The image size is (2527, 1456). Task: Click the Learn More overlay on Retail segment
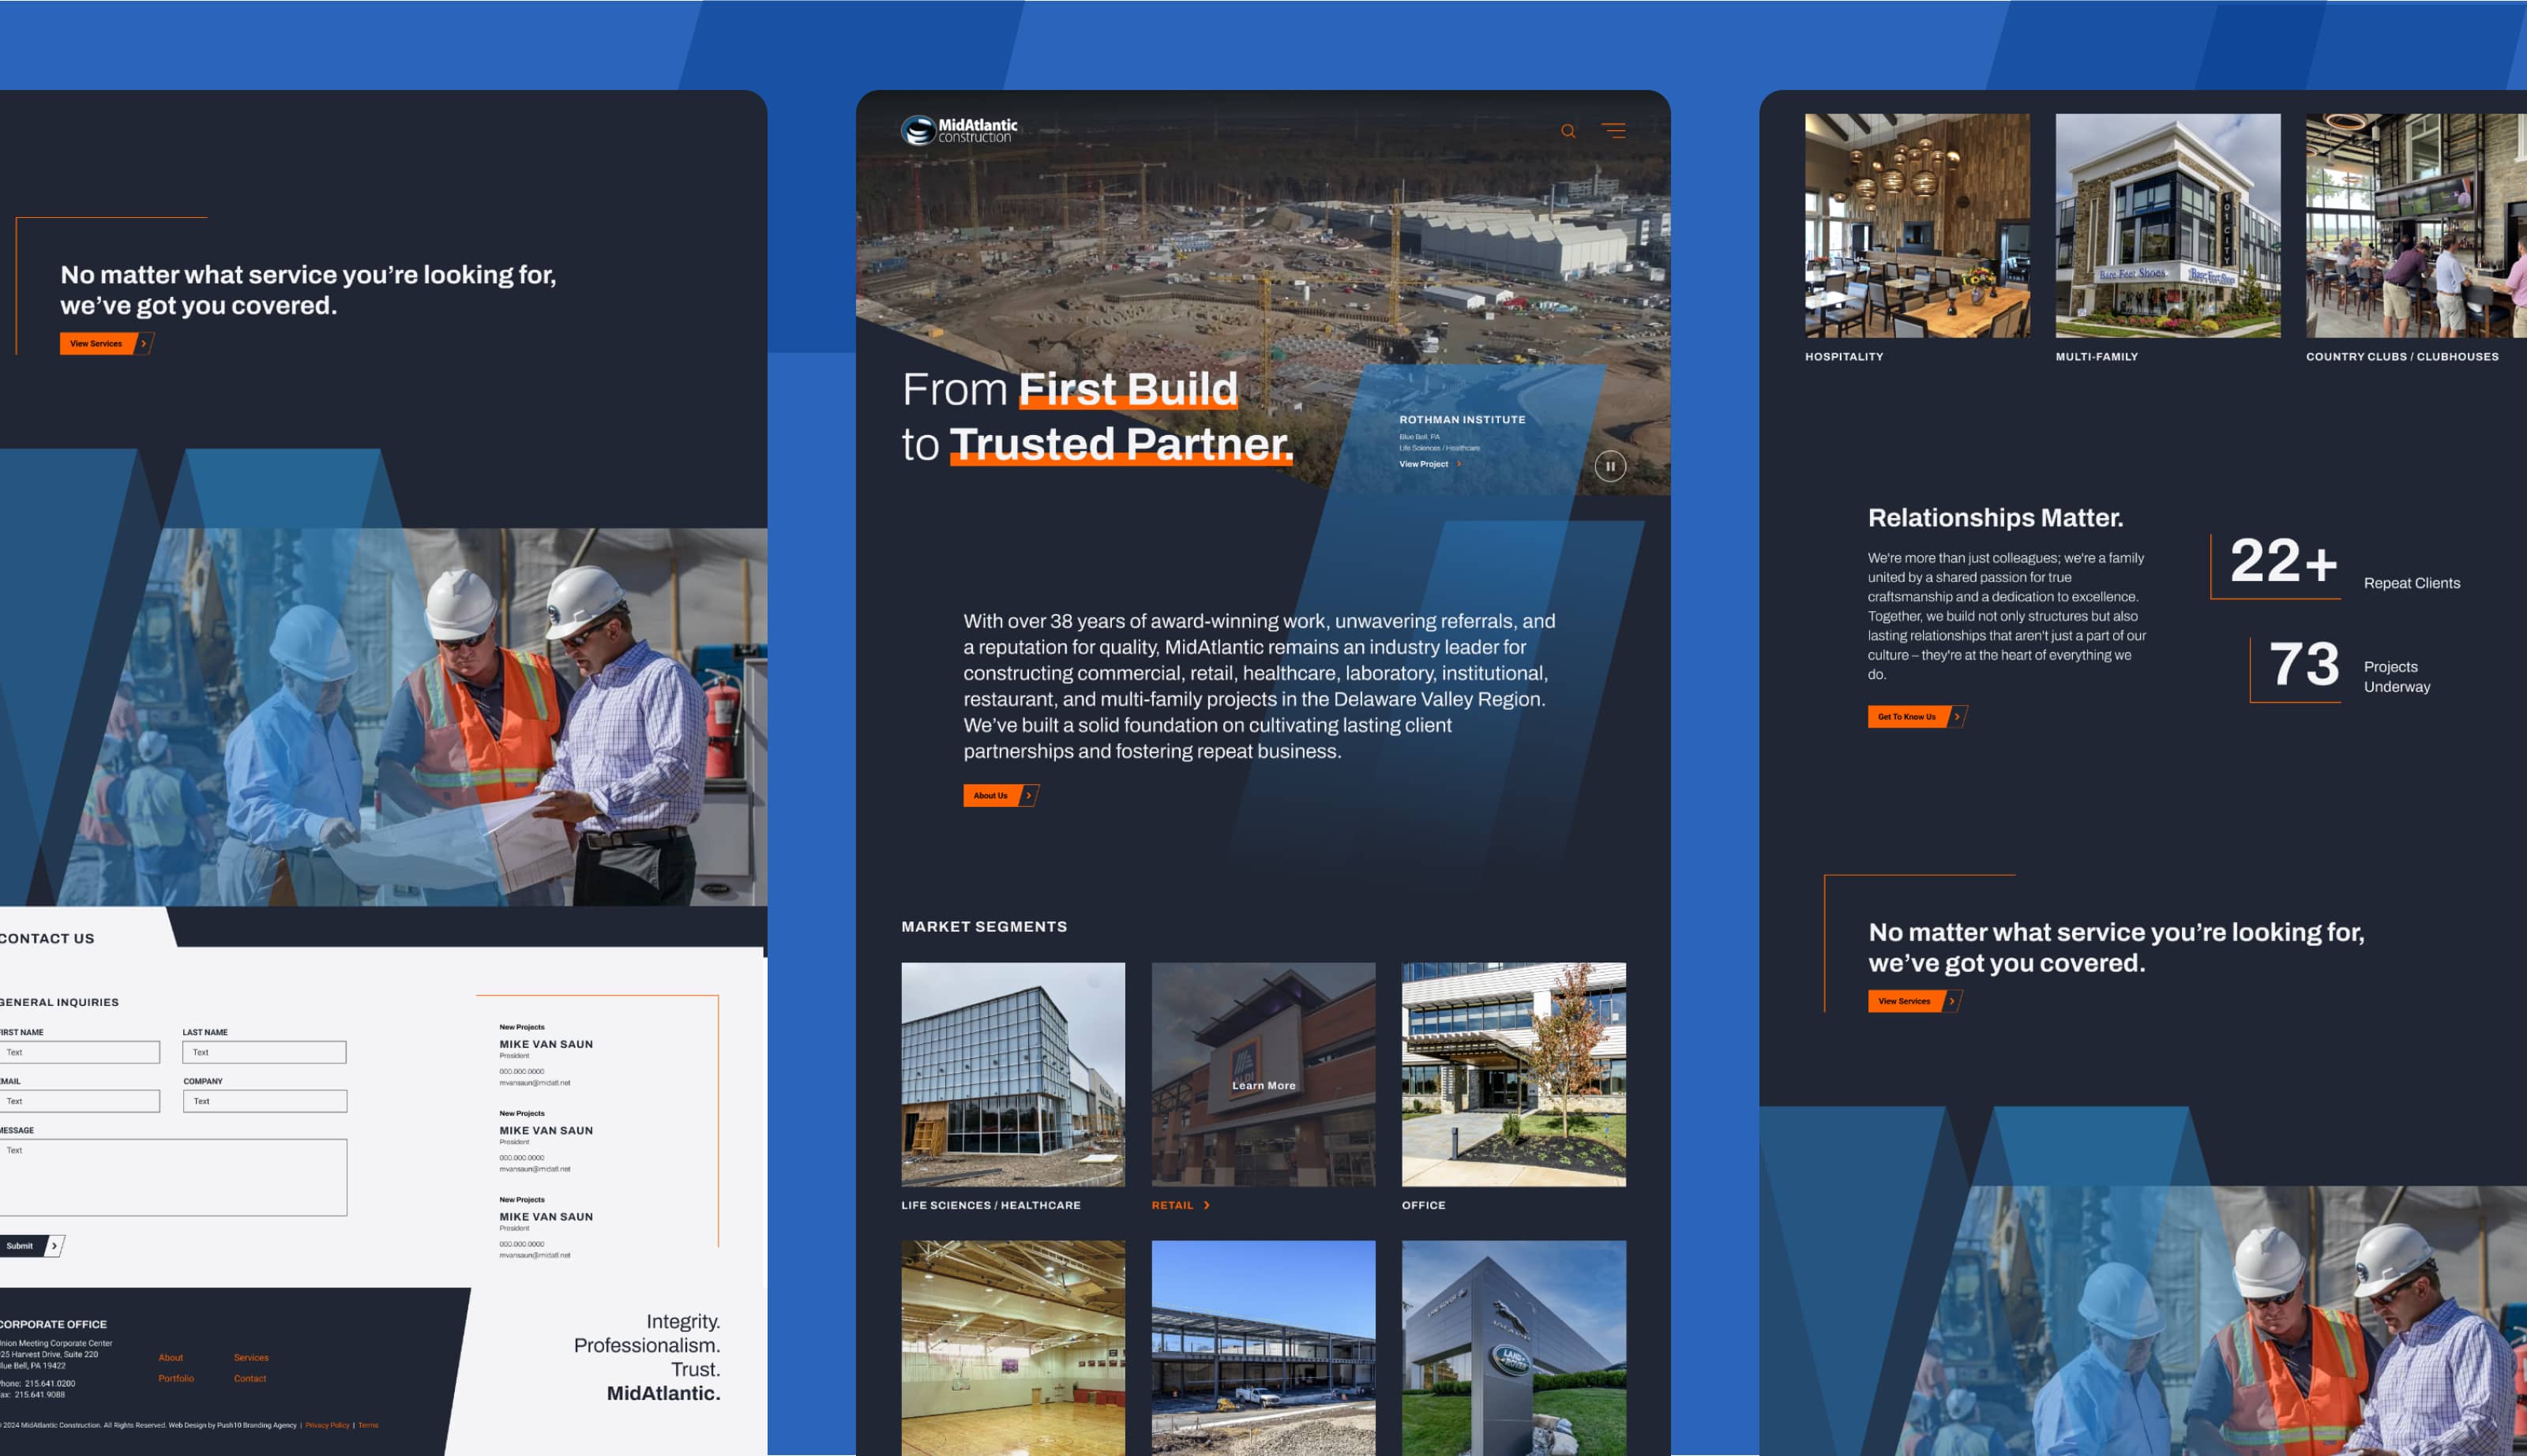click(x=1262, y=1085)
